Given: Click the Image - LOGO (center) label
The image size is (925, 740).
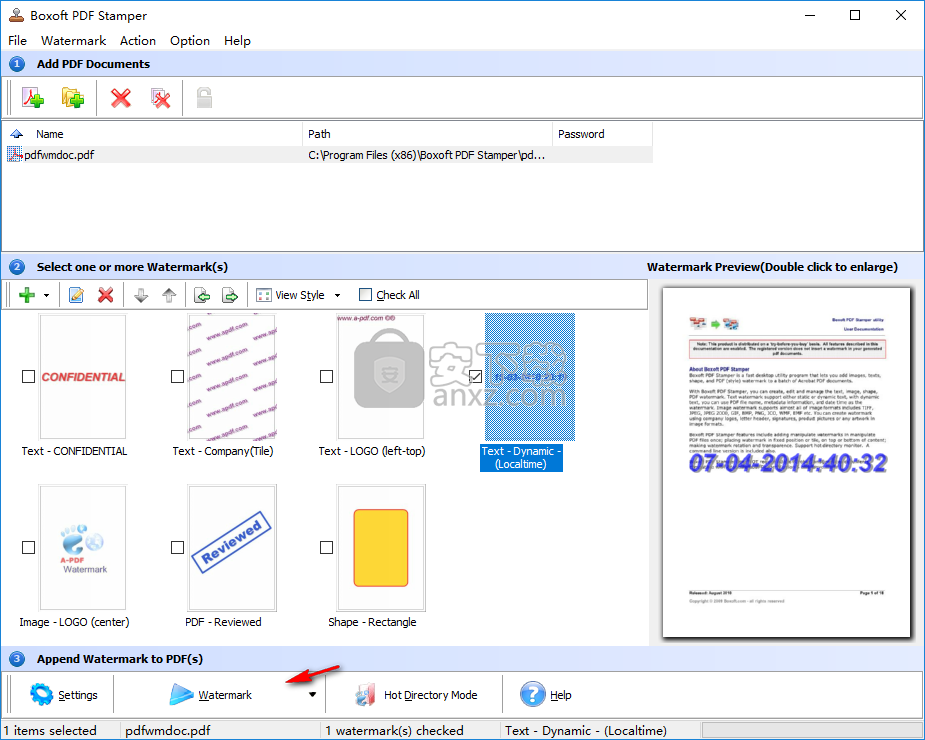Looking at the screenshot, I should point(74,622).
